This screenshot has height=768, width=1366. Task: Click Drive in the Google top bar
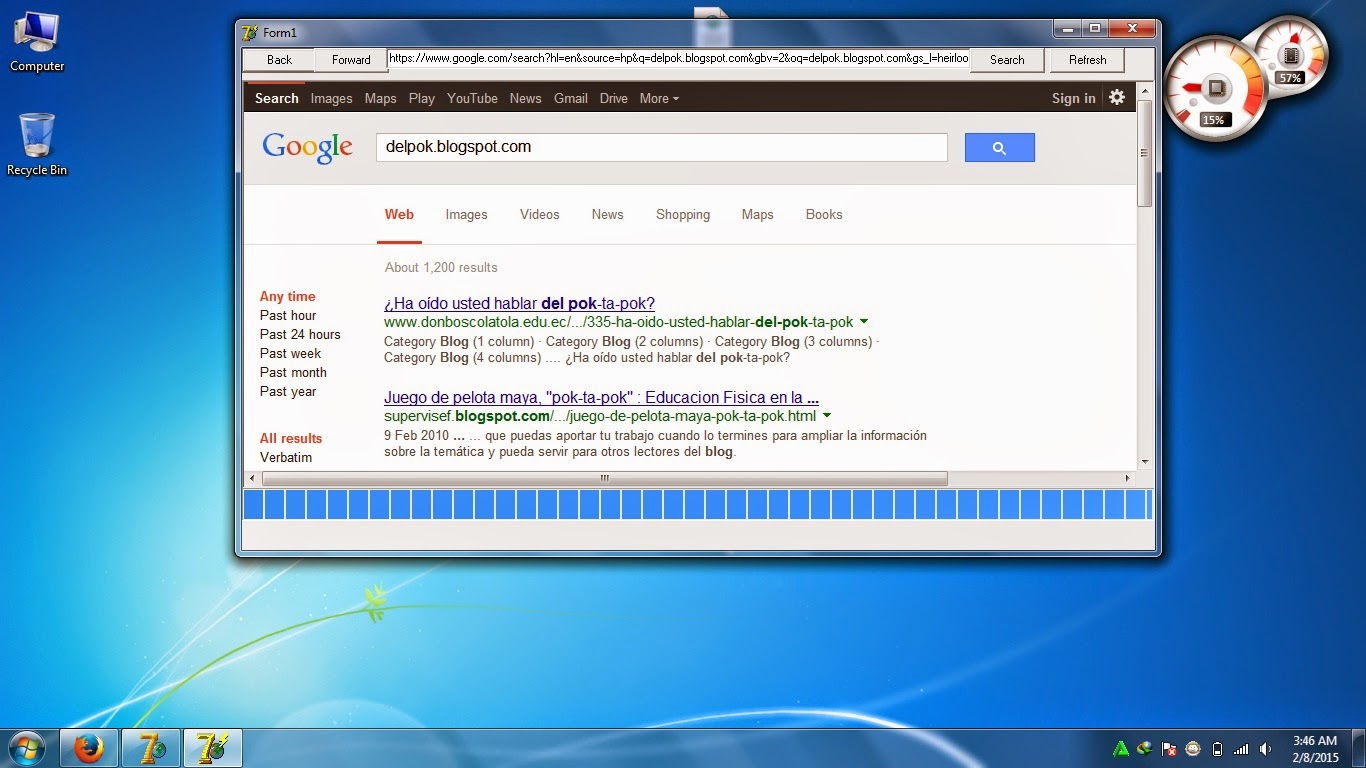[613, 98]
